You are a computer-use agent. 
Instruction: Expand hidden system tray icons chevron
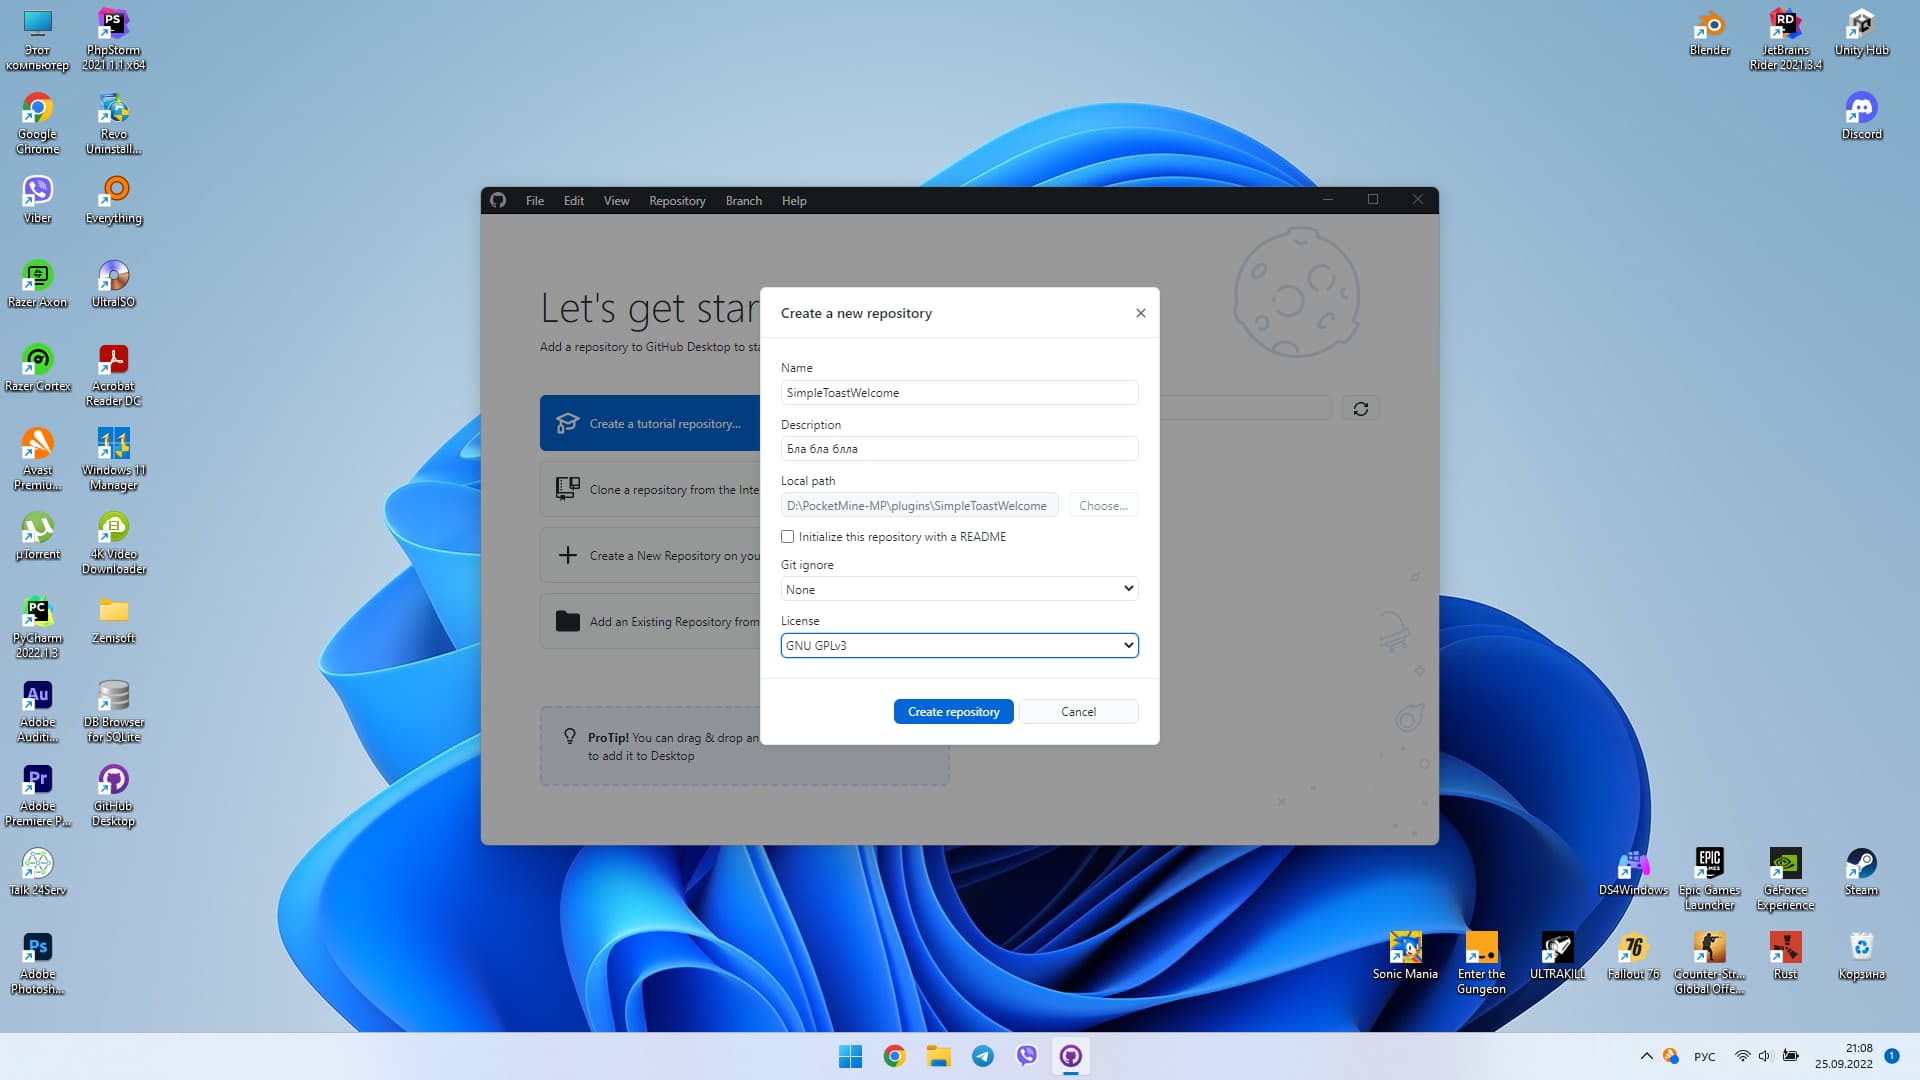[1646, 1056]
